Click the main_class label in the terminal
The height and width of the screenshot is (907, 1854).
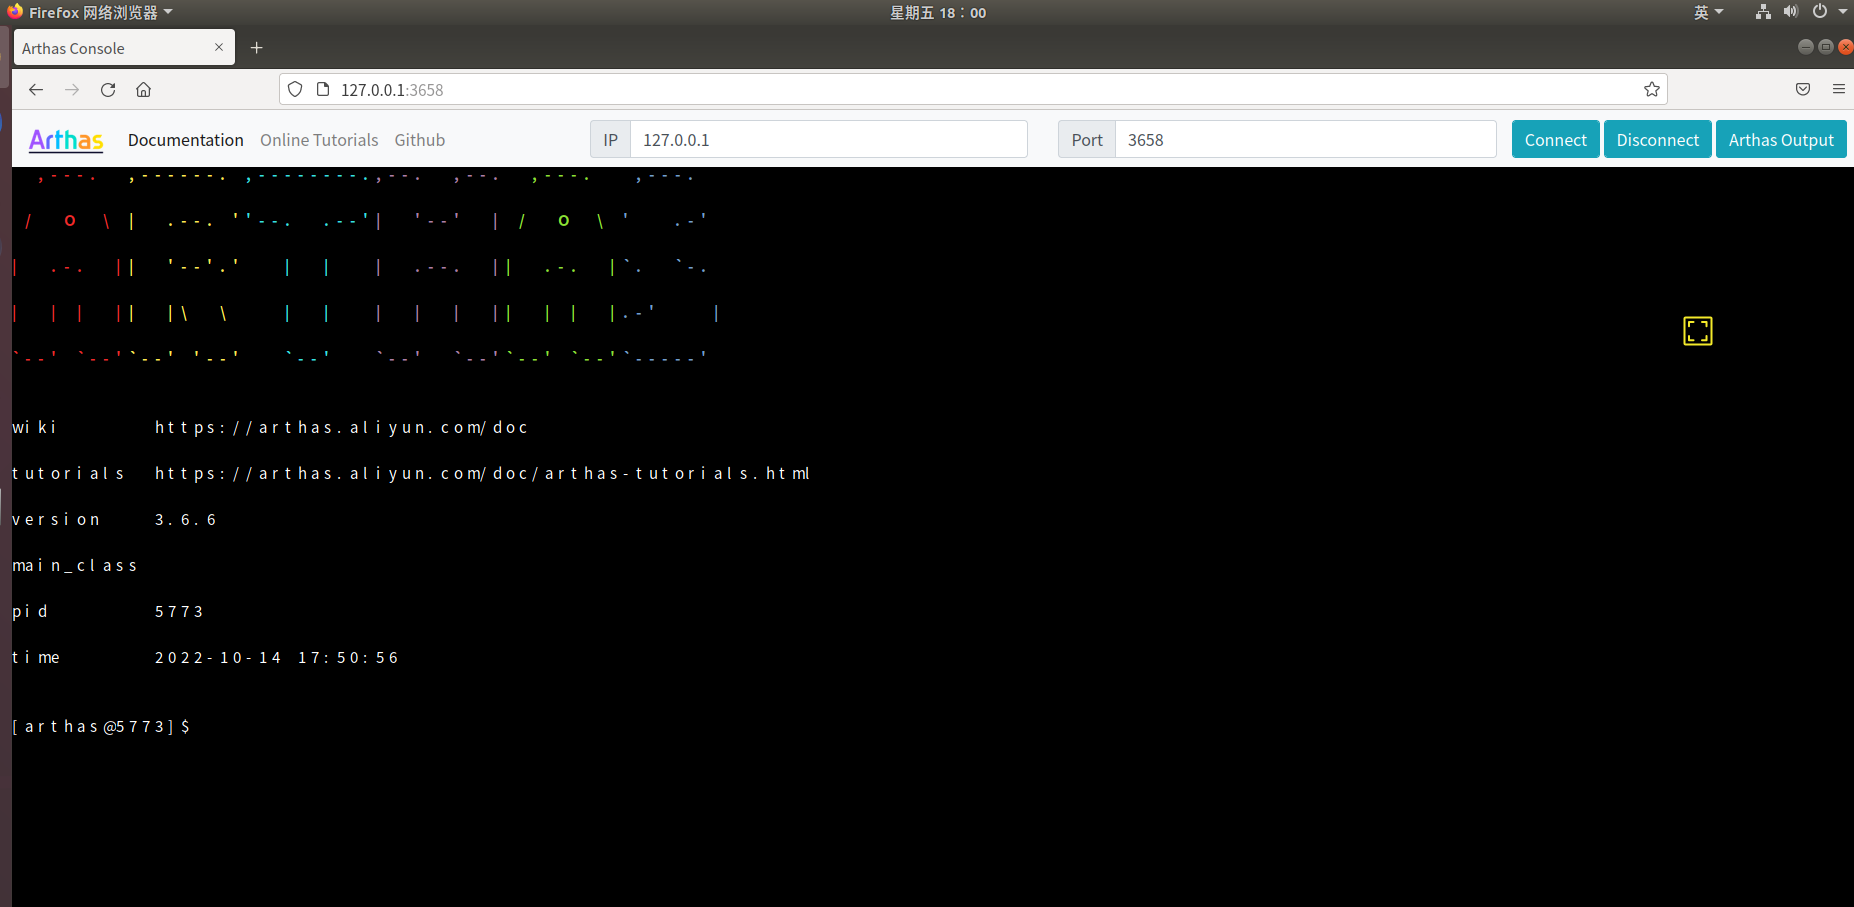click(75, 566)
